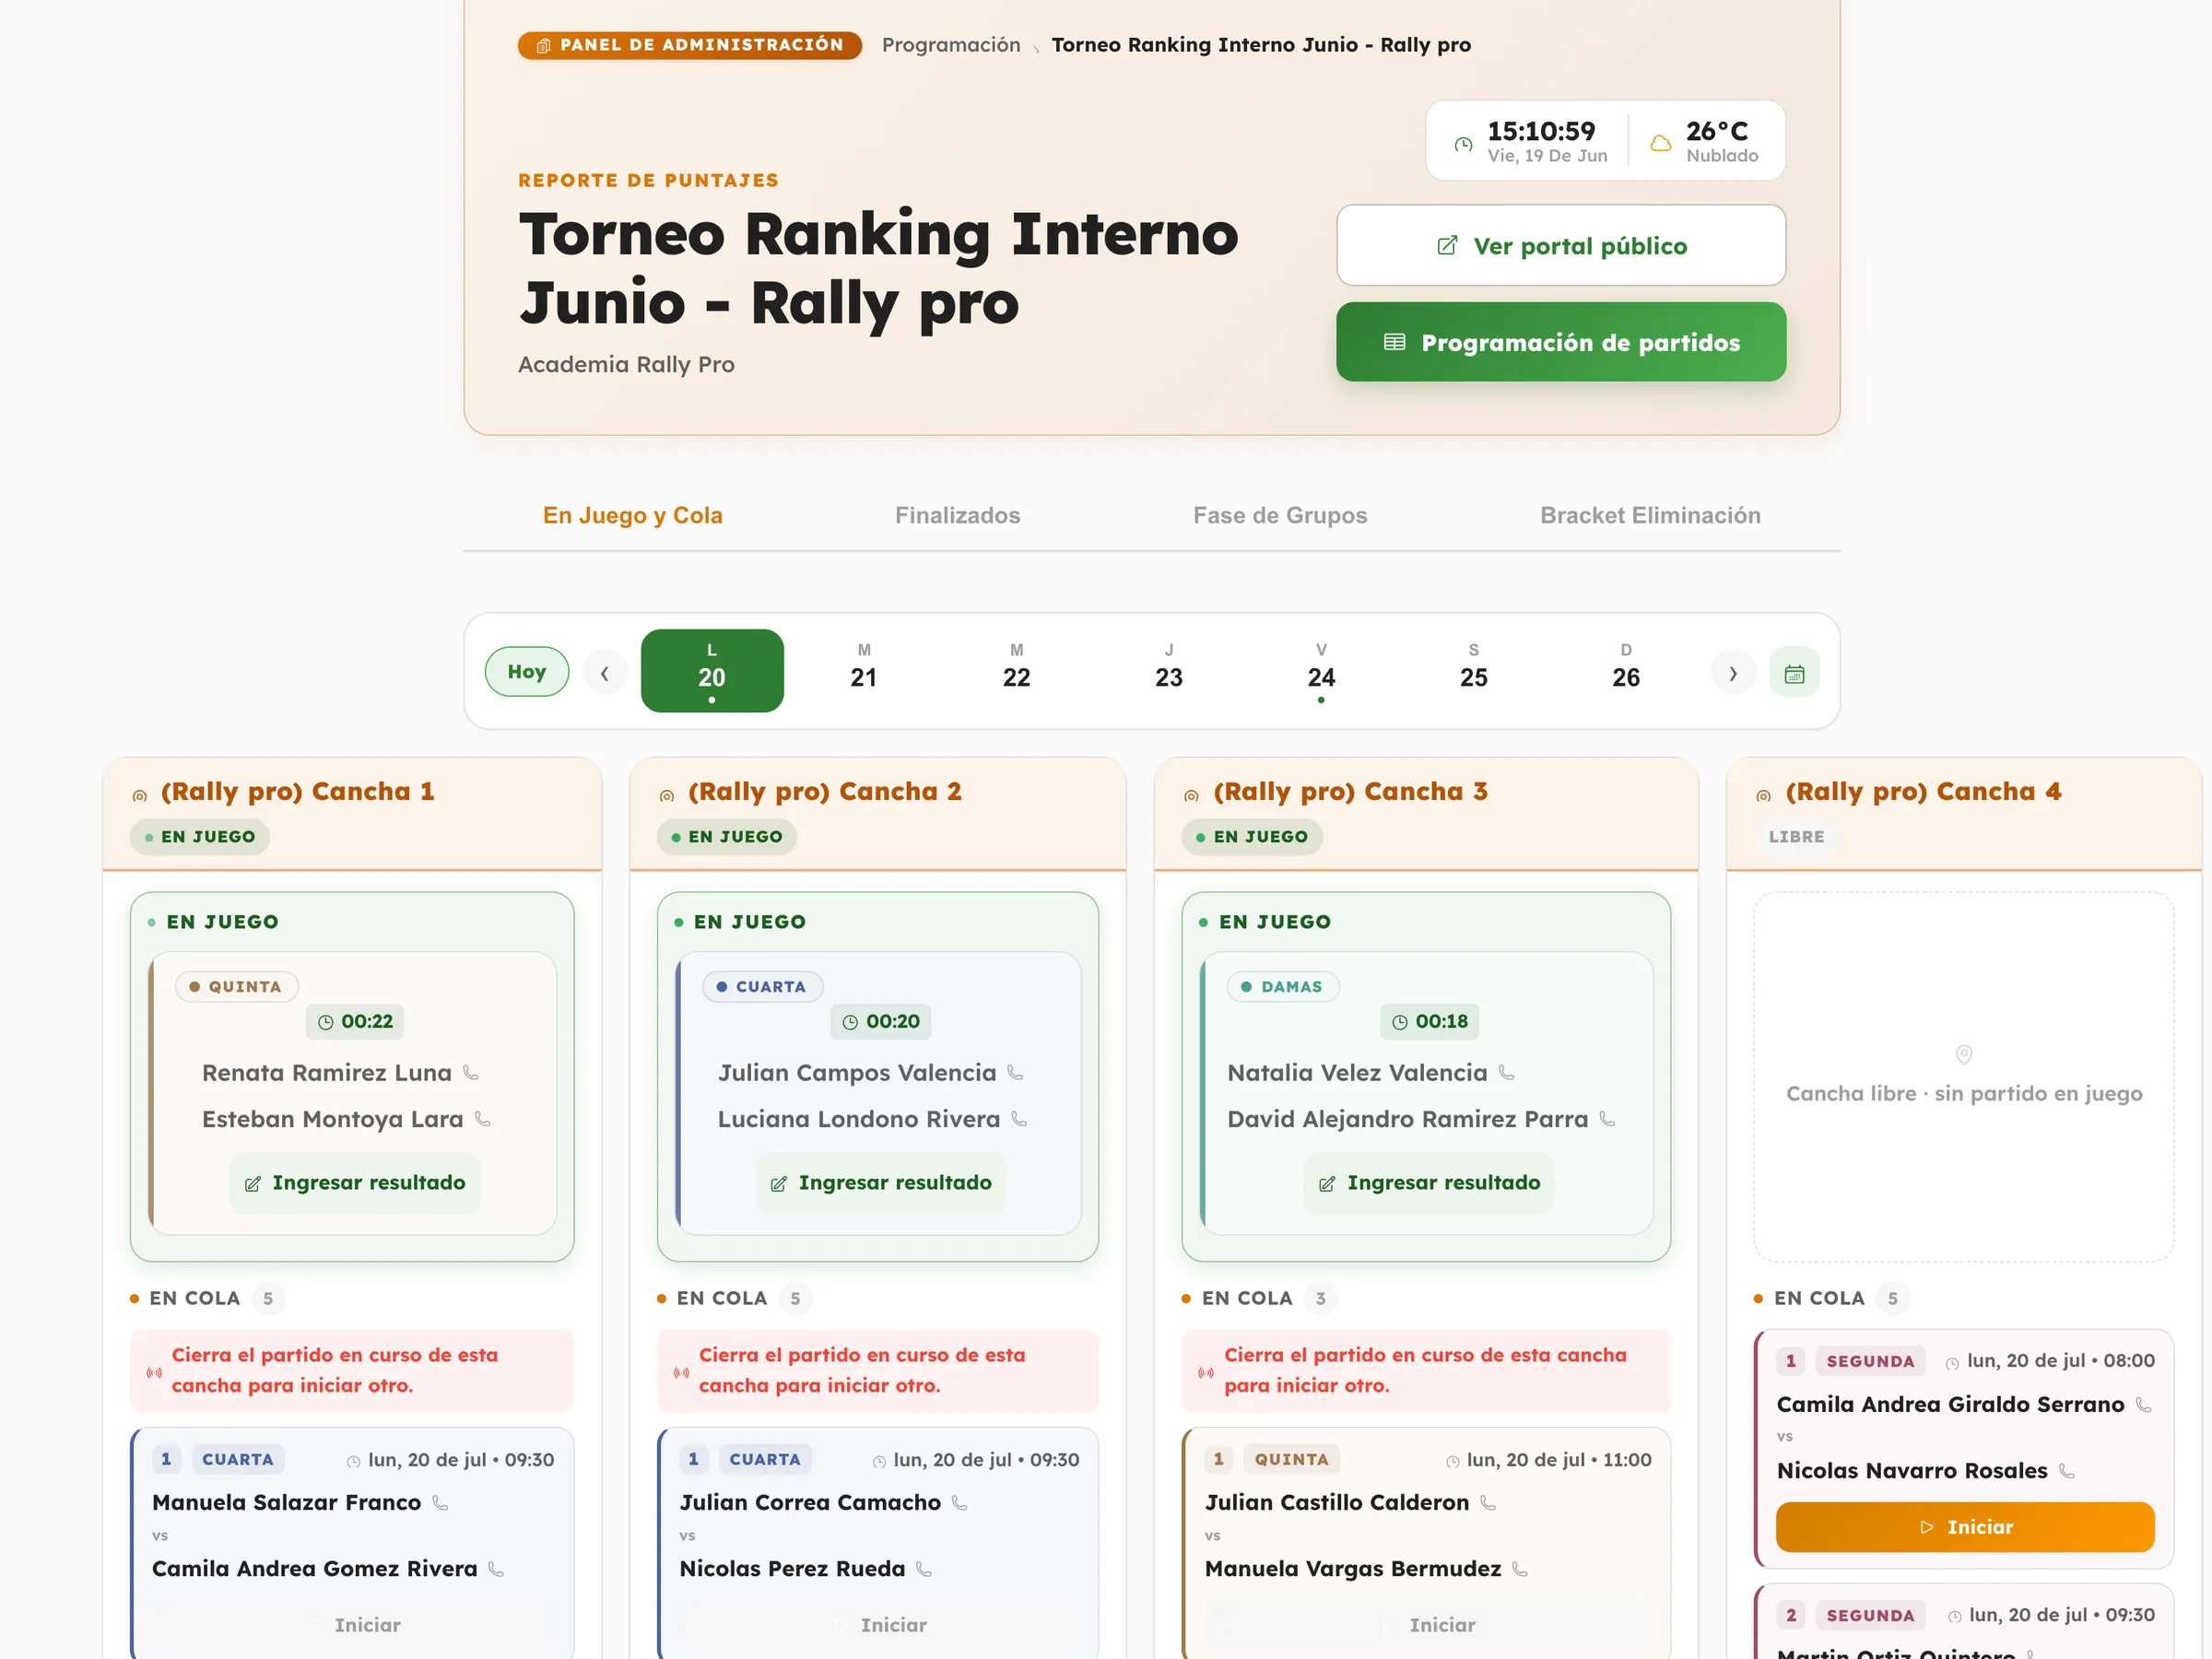Switch to the En Juego y Cola tab
The width and height of the screenshot is (2212, 1659).
coord(633,515)
